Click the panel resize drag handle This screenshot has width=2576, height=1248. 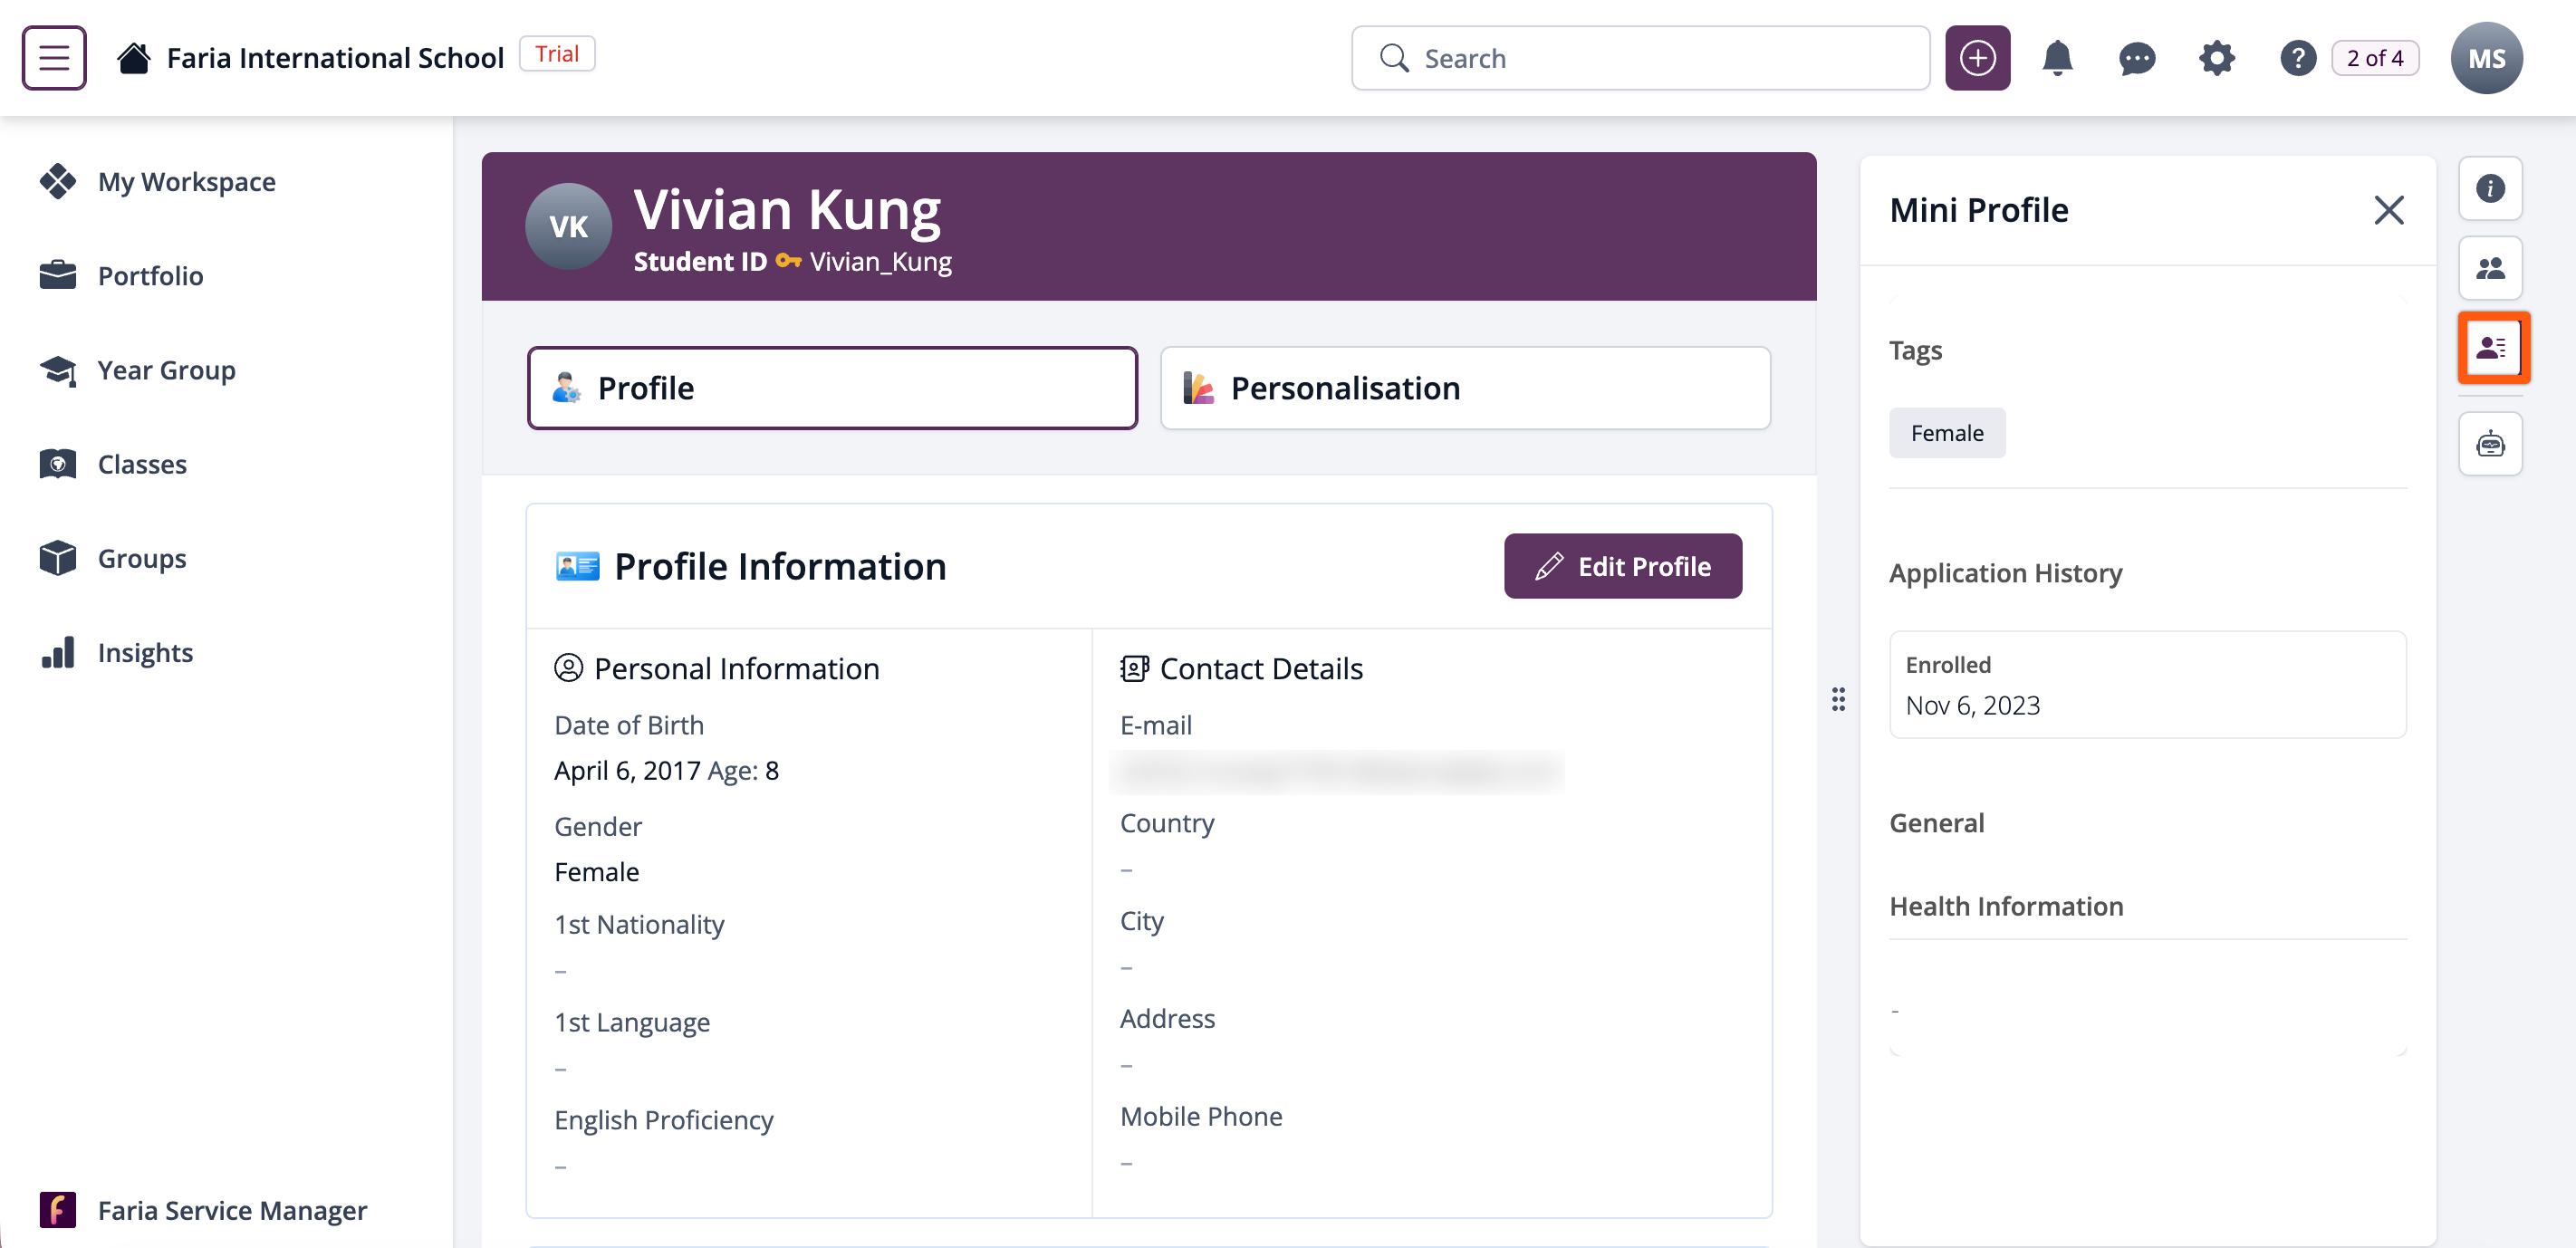coord(1838,699)
